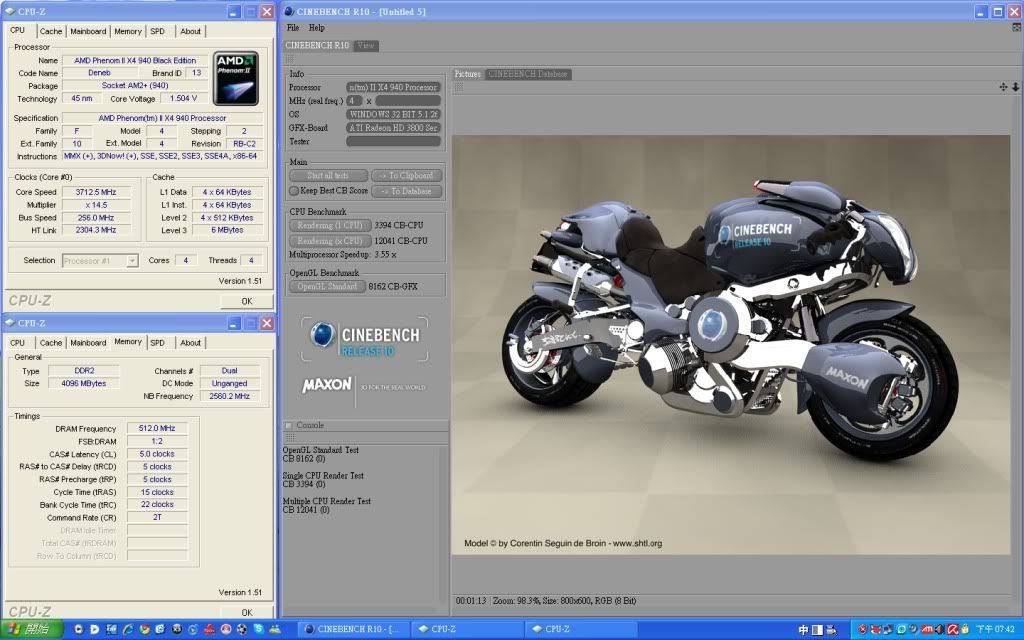Select the CAS# Latency value 5.0 clocks
This screenshot has width=1024, height=640.
tap(157, 454)
